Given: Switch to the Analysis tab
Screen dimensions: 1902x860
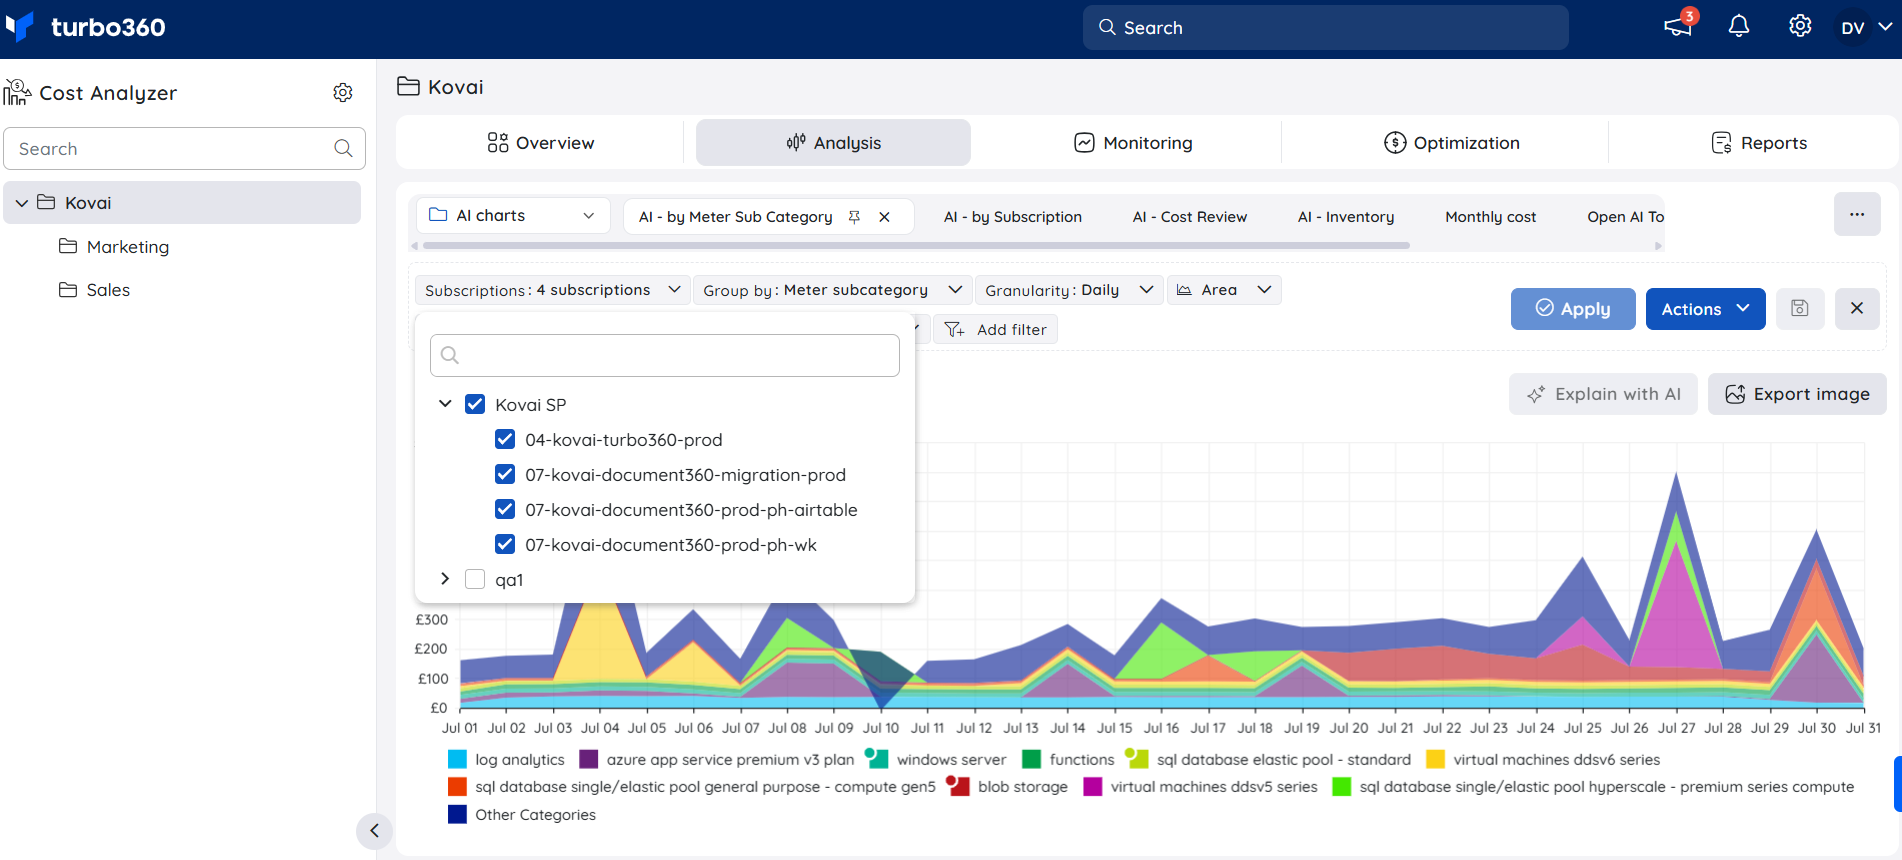Looking at the screenshot, I should [x=833, y=143].
